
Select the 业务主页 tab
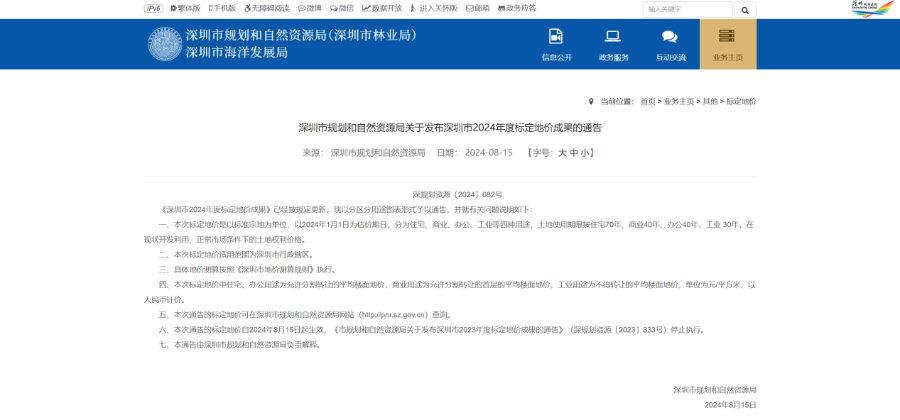click(x=727, y=45)
